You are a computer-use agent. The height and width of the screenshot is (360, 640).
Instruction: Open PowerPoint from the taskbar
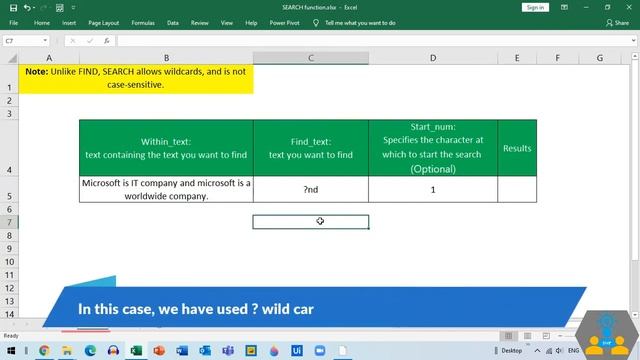click(159, 351)
